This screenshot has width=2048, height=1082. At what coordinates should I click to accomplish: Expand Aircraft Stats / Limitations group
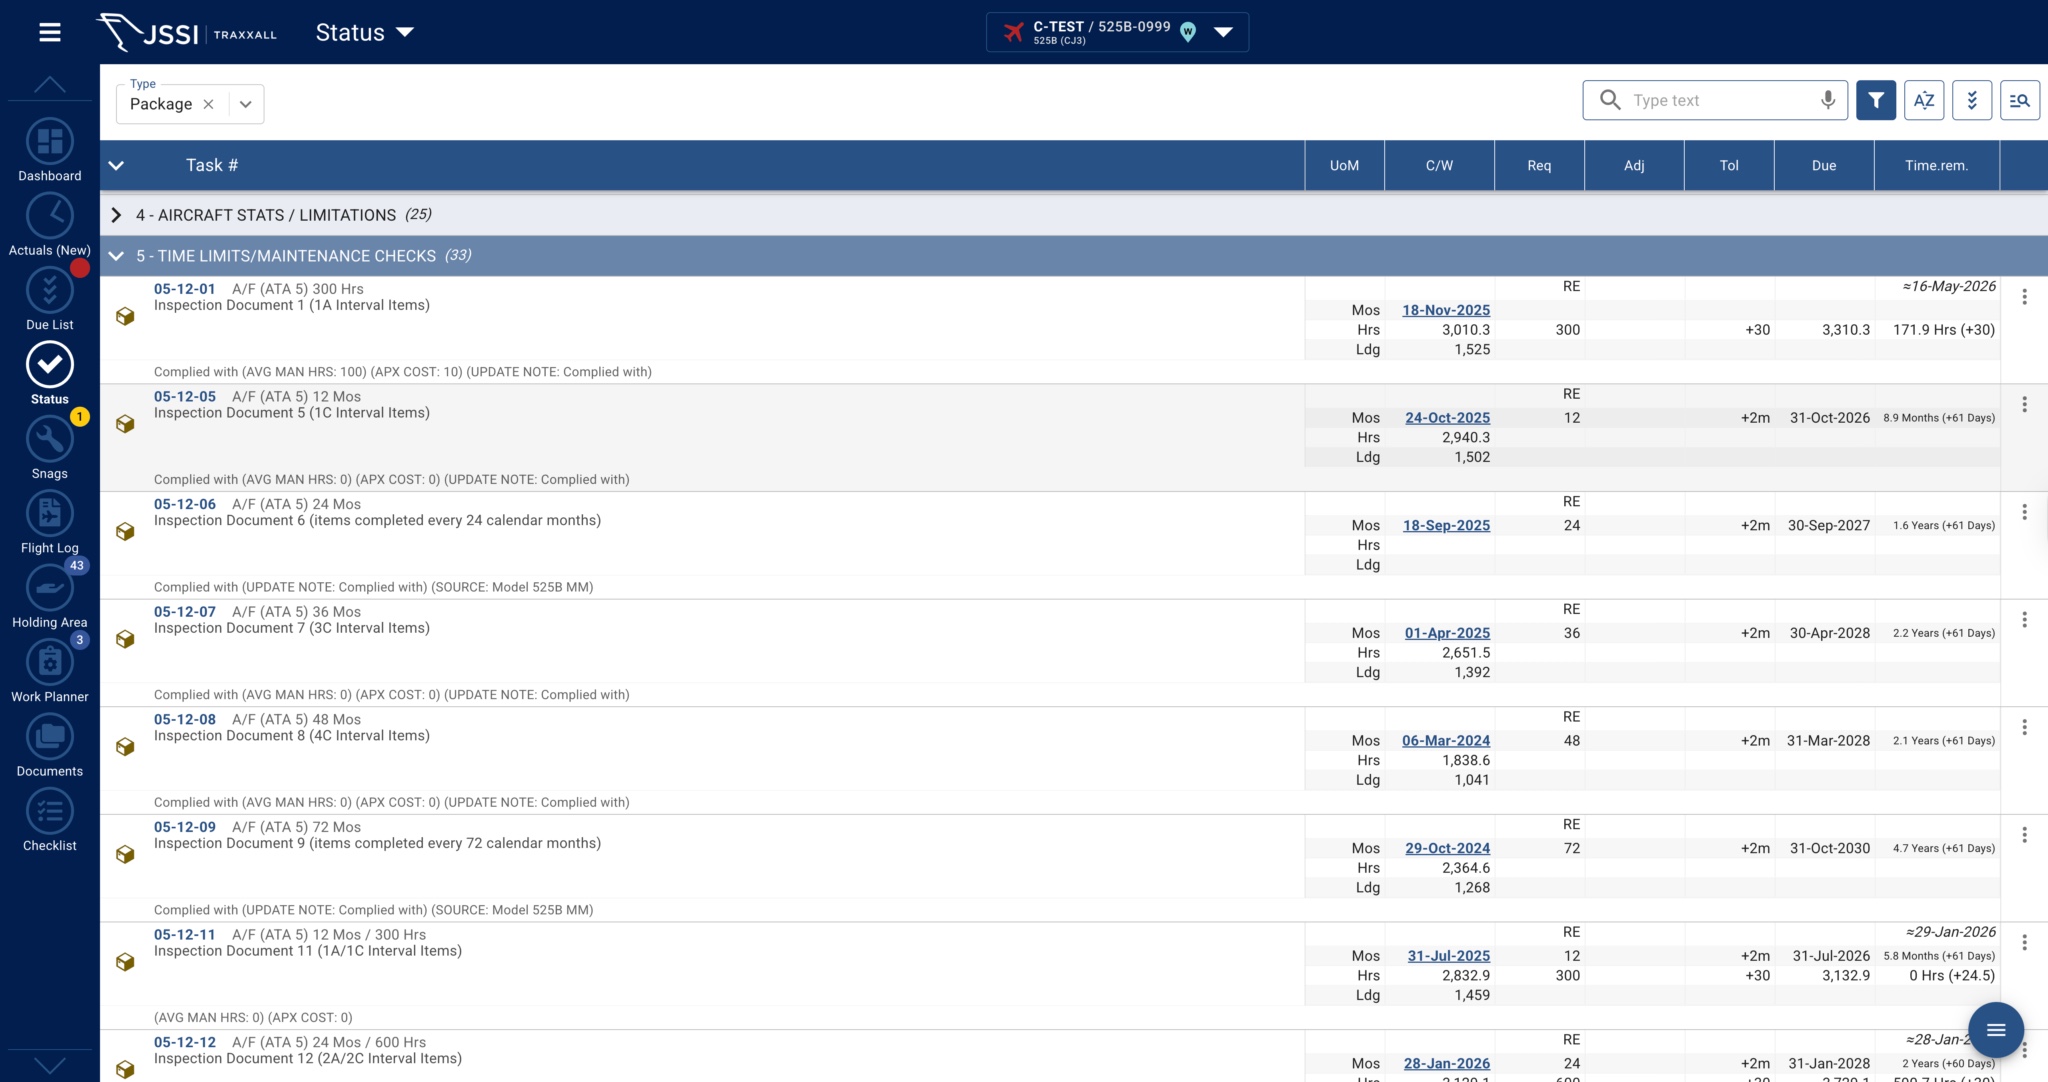coord(116,215)
